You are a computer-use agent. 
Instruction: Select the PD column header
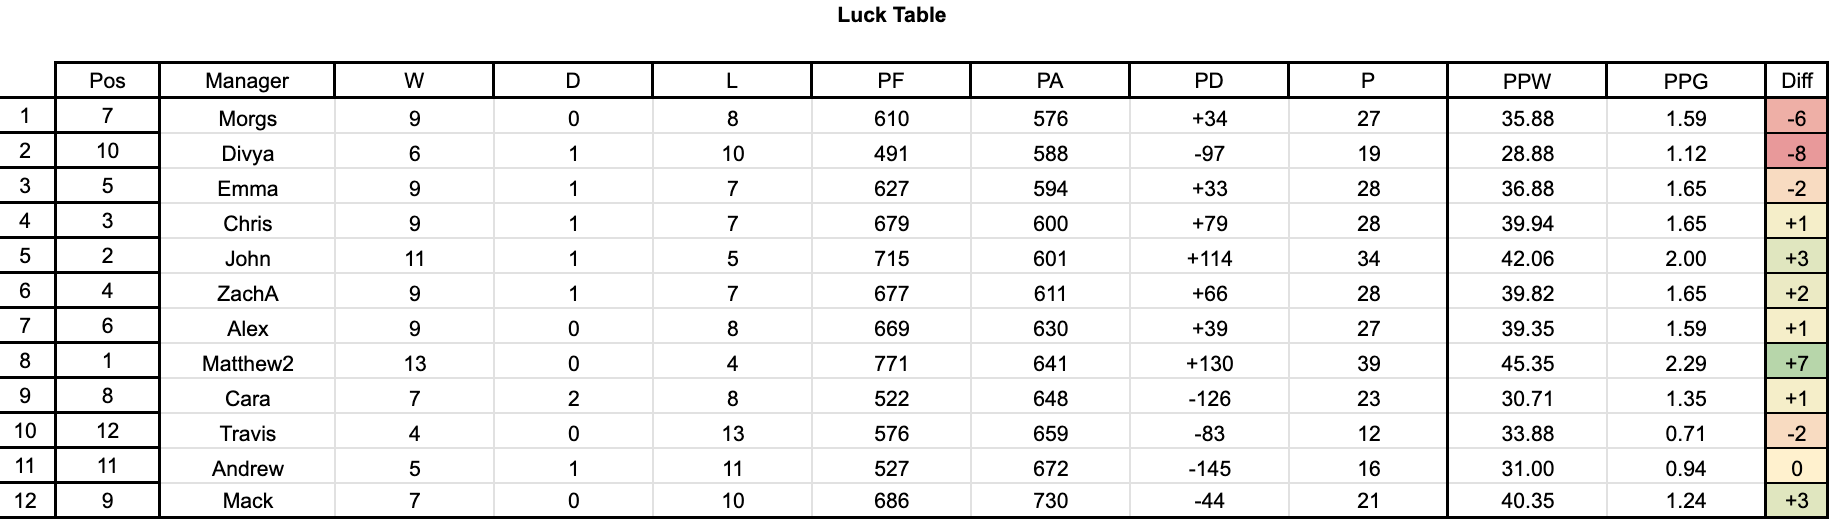(1209, 81)
